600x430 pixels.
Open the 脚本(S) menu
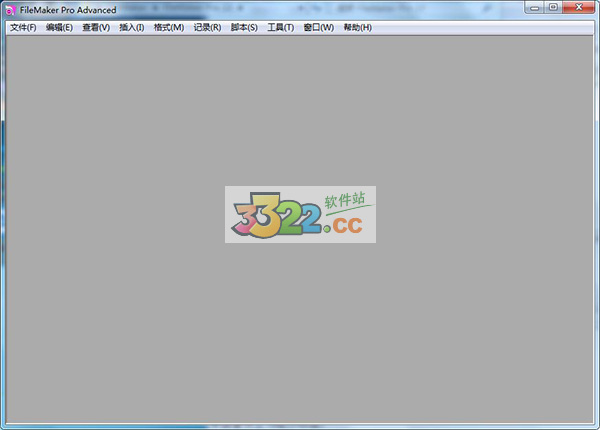244,28
